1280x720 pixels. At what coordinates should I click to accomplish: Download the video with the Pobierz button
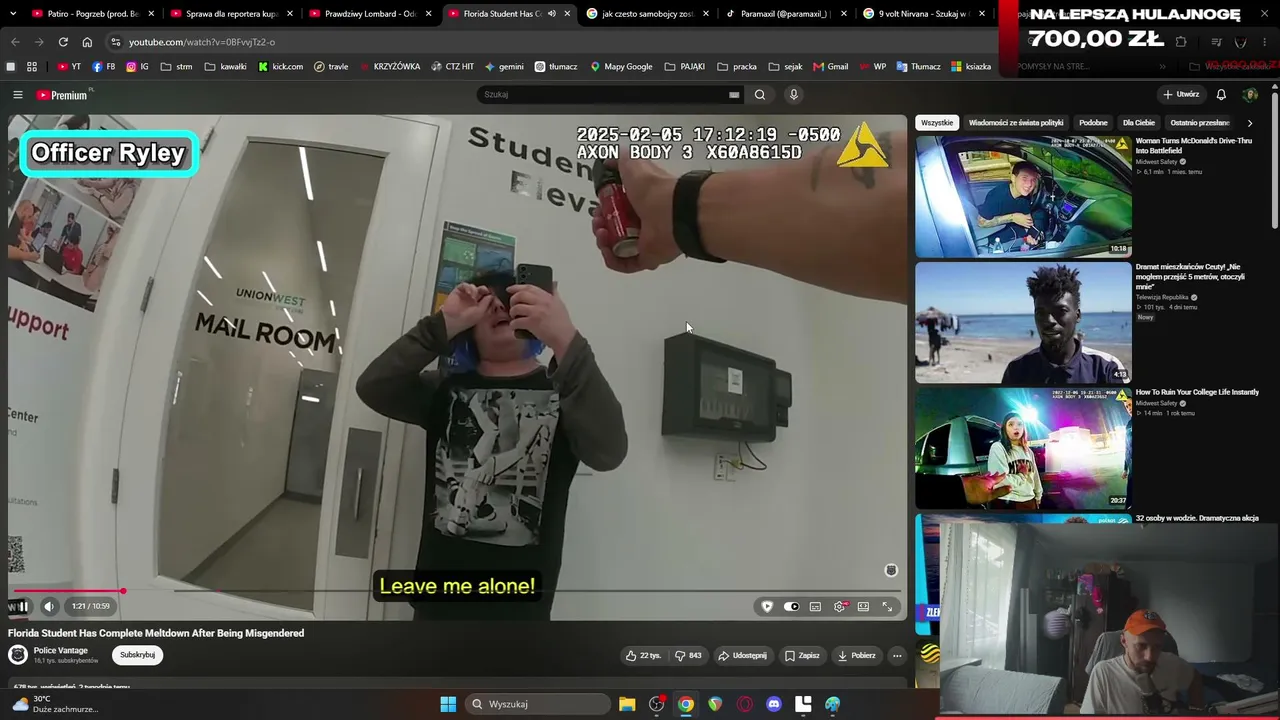(857, 656)
